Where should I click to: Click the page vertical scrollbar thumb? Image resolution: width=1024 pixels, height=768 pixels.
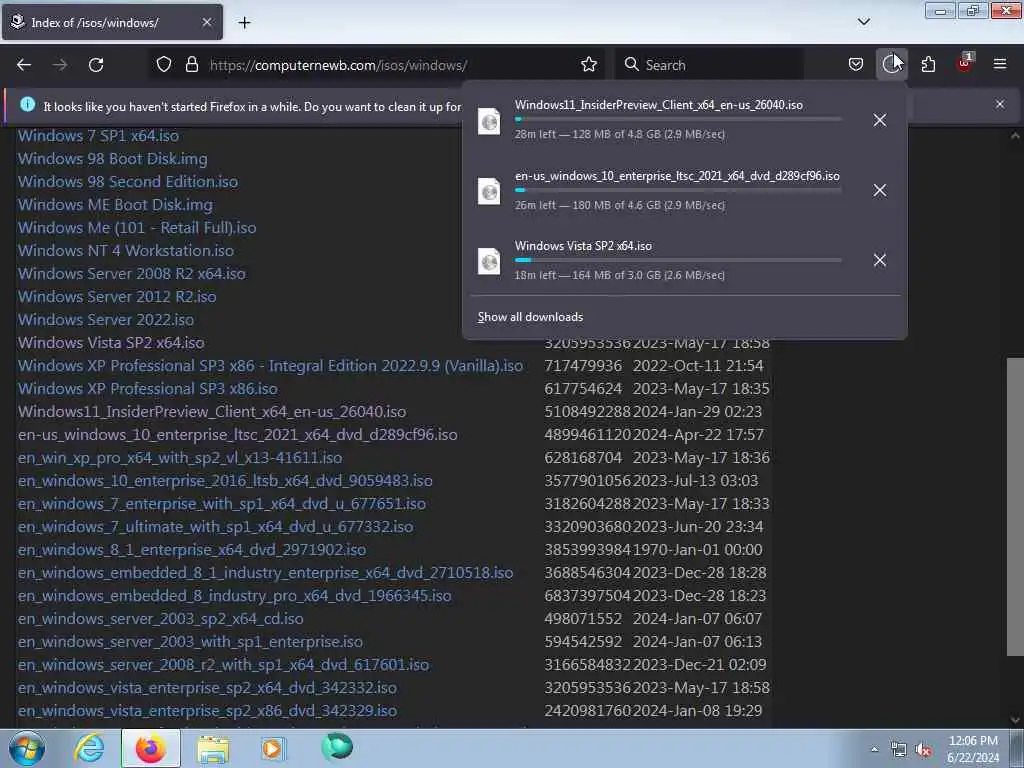click(x=1015, y=506)
